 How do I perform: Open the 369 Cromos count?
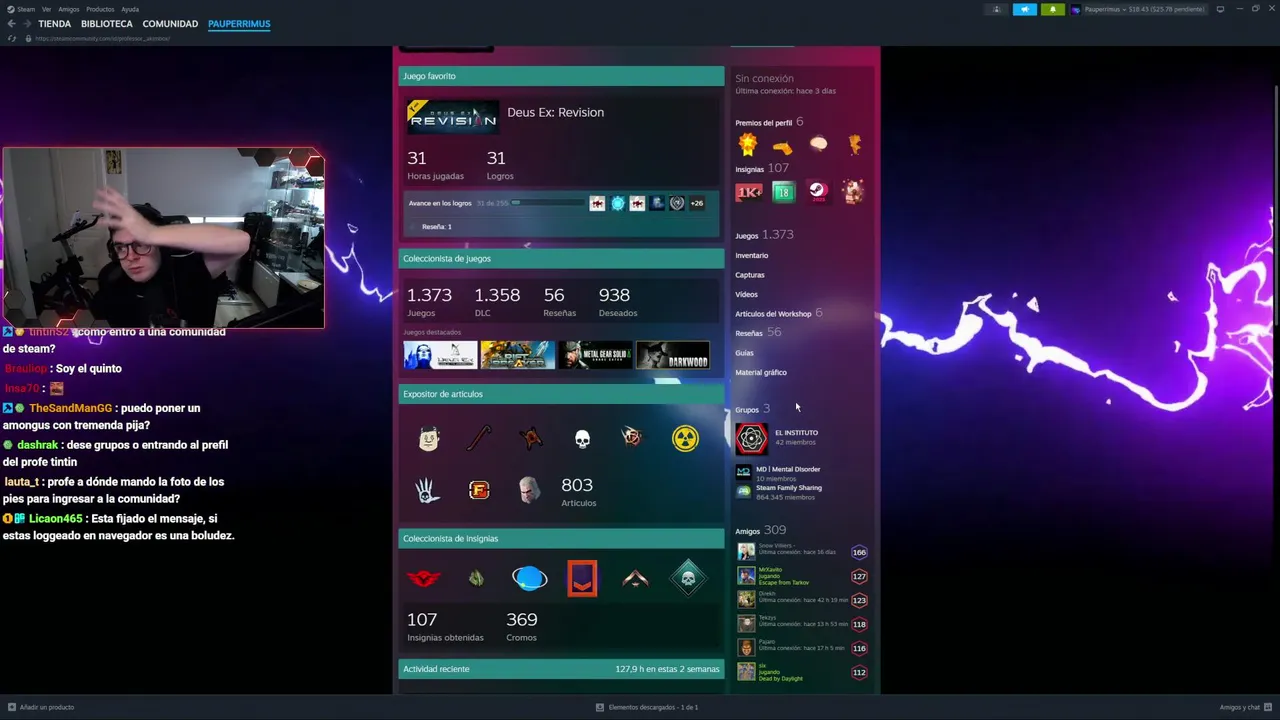[x=522, y=626]
